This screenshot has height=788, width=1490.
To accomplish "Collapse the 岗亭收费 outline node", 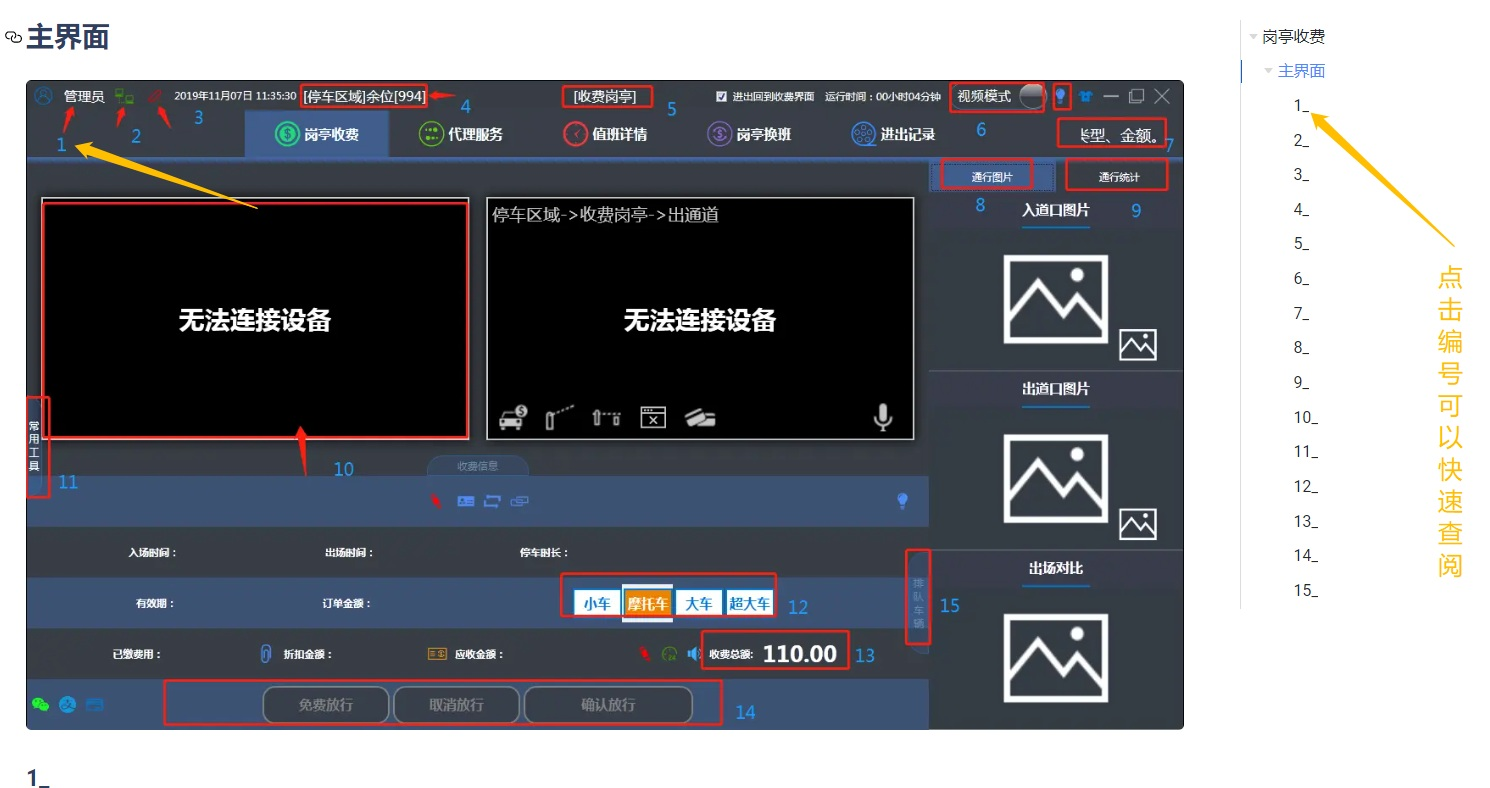I will click(1253, 37).
